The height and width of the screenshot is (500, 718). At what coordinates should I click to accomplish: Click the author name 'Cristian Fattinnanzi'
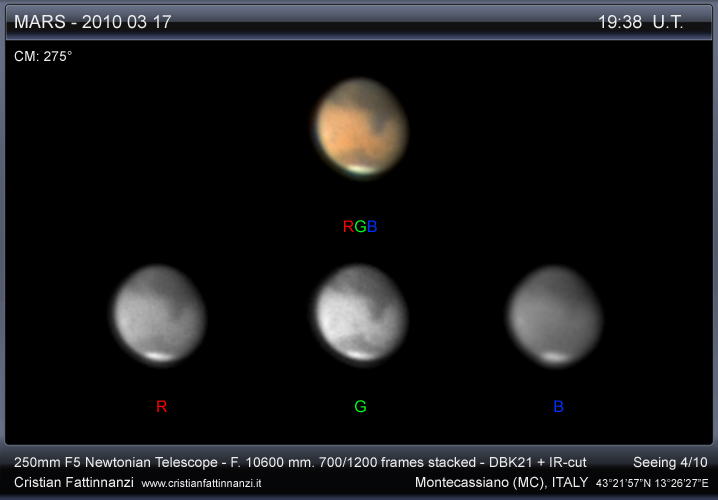pyautogui.click(x=74, y=482)
